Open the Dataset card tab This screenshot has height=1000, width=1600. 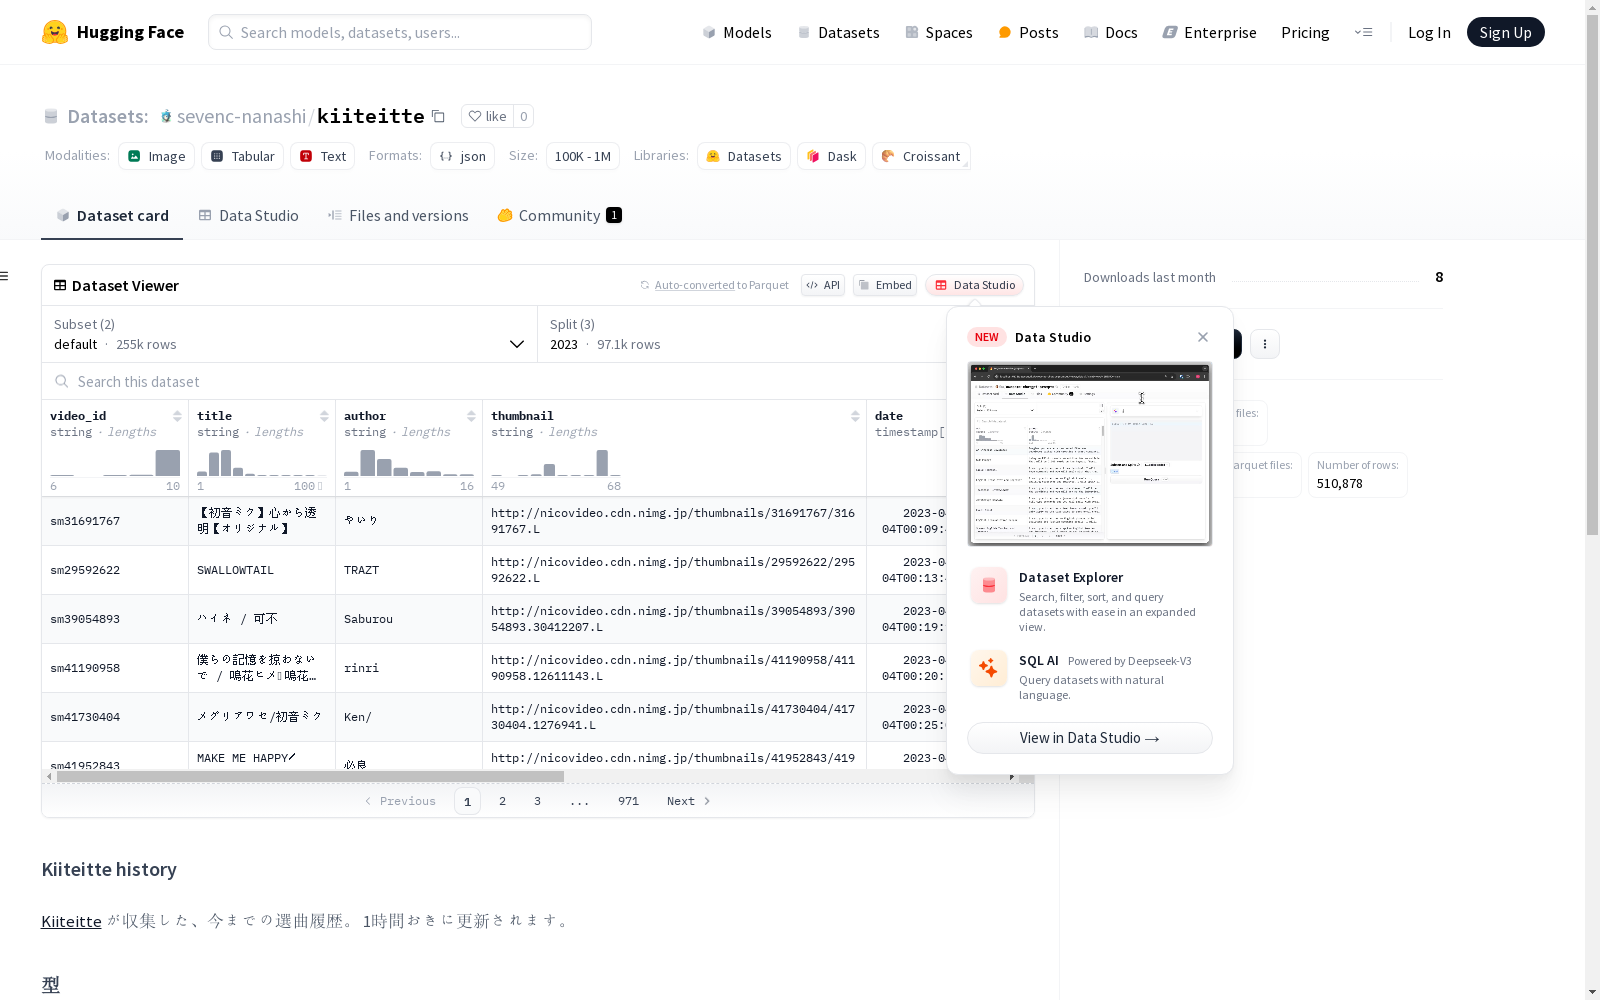pos(112,215)
